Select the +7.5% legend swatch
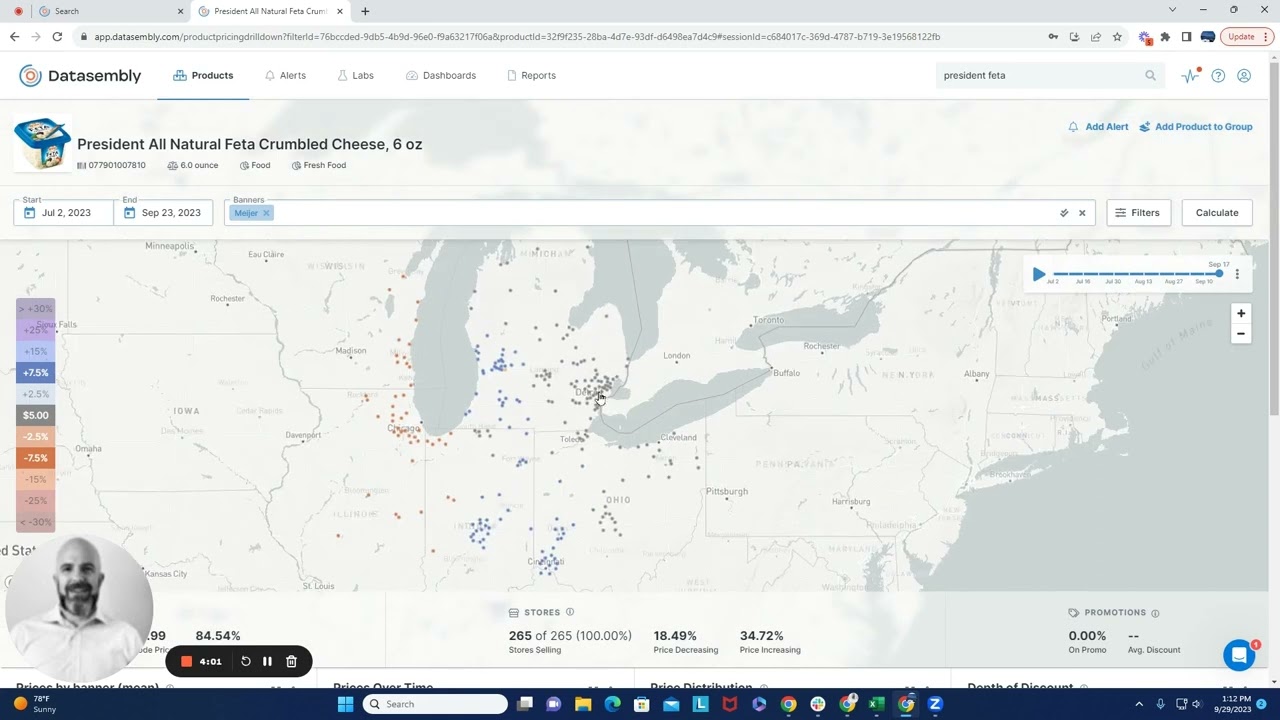The image size is (1280, 720). (x=35, y=372)
